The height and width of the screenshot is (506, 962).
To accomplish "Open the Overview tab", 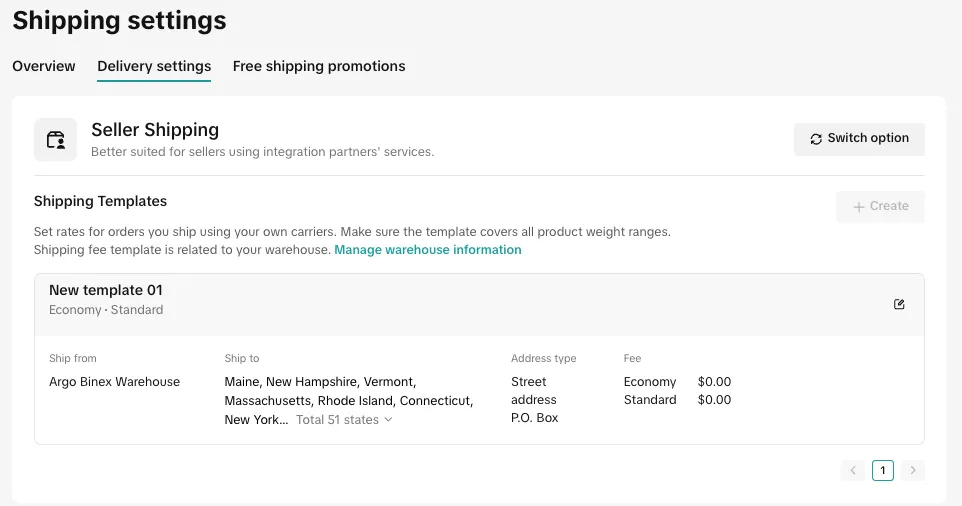I will pyautogui.click(x=44, y=66).
